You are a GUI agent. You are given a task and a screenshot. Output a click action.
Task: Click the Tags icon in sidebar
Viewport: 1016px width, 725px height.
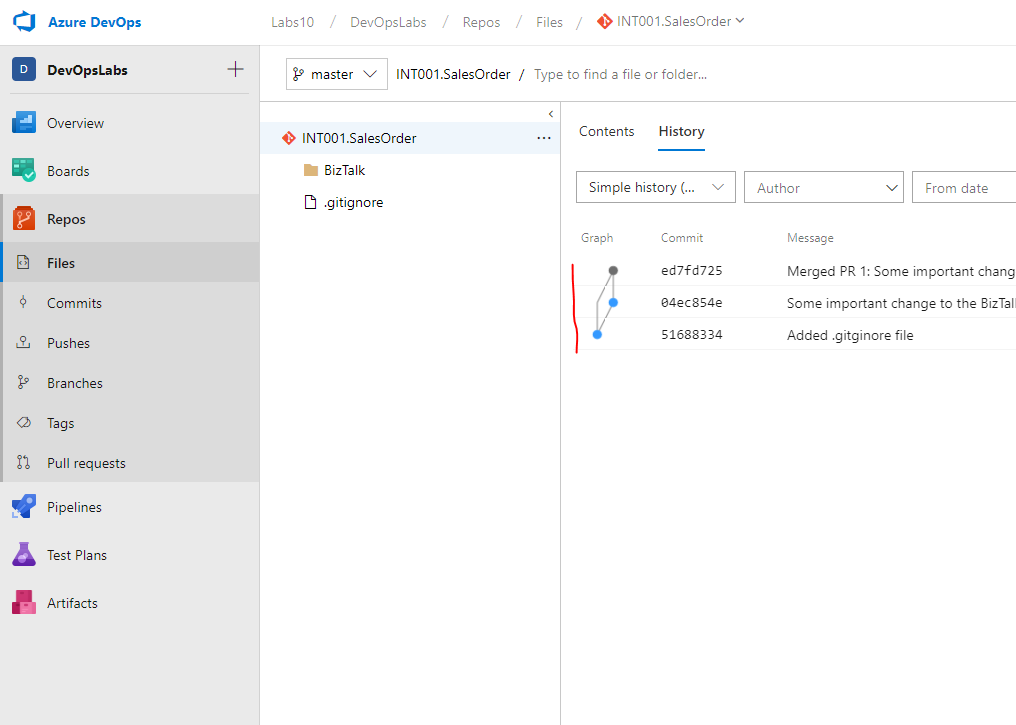[23, 423]
